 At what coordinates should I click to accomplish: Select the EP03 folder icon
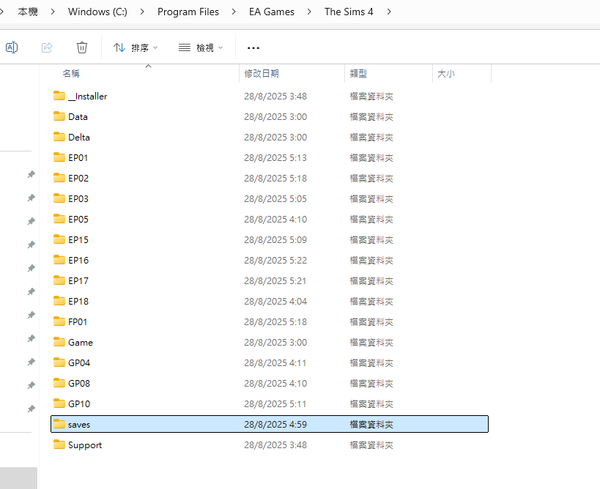[x=59, y=198]
